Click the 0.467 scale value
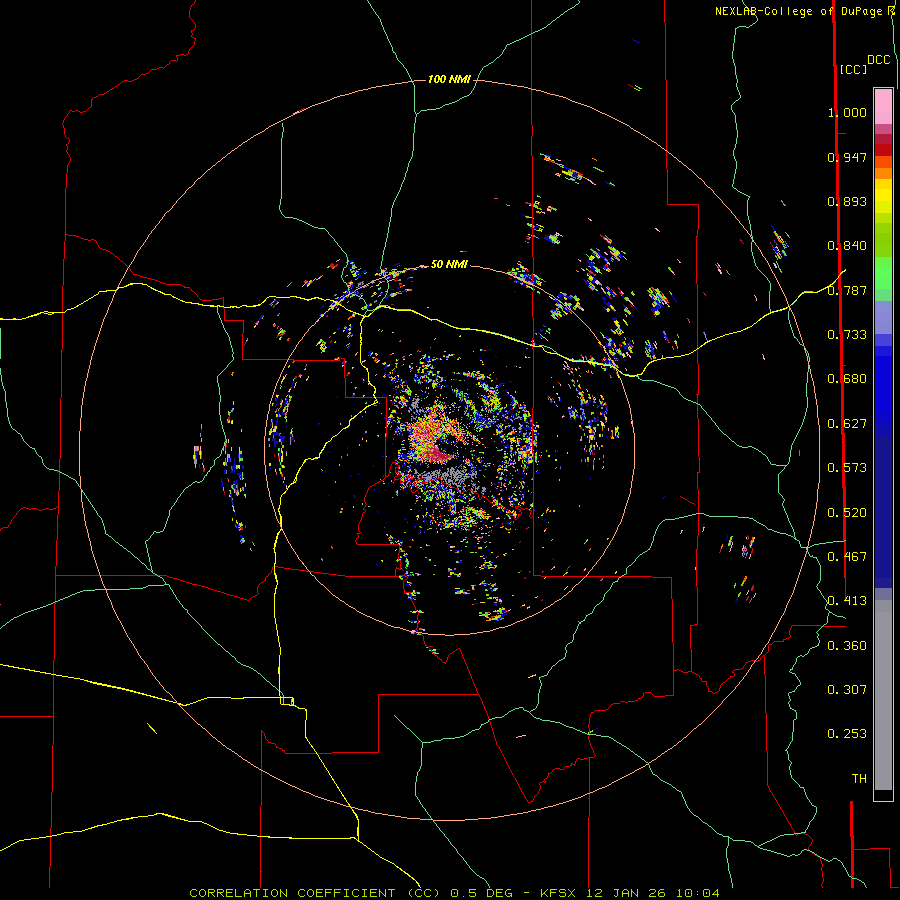The width and height of the screenshot is (900, 900). click(x=847, y=557)
